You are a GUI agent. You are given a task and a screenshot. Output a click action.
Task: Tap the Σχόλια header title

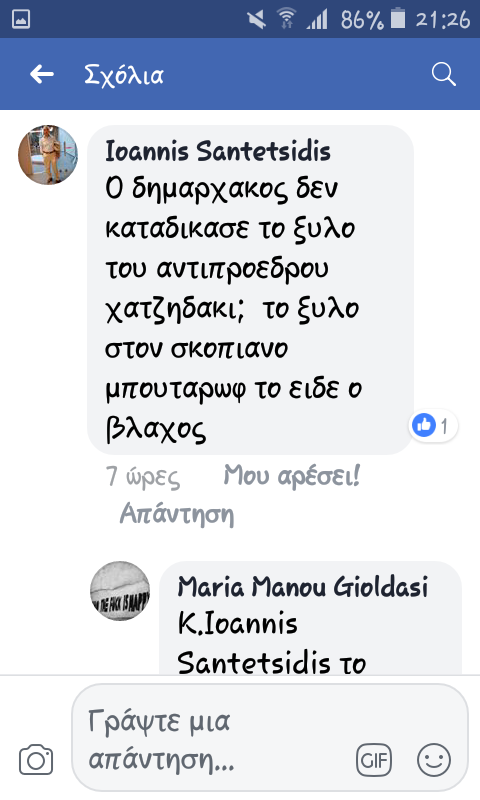pyautogui.click(x=124, y=75)
